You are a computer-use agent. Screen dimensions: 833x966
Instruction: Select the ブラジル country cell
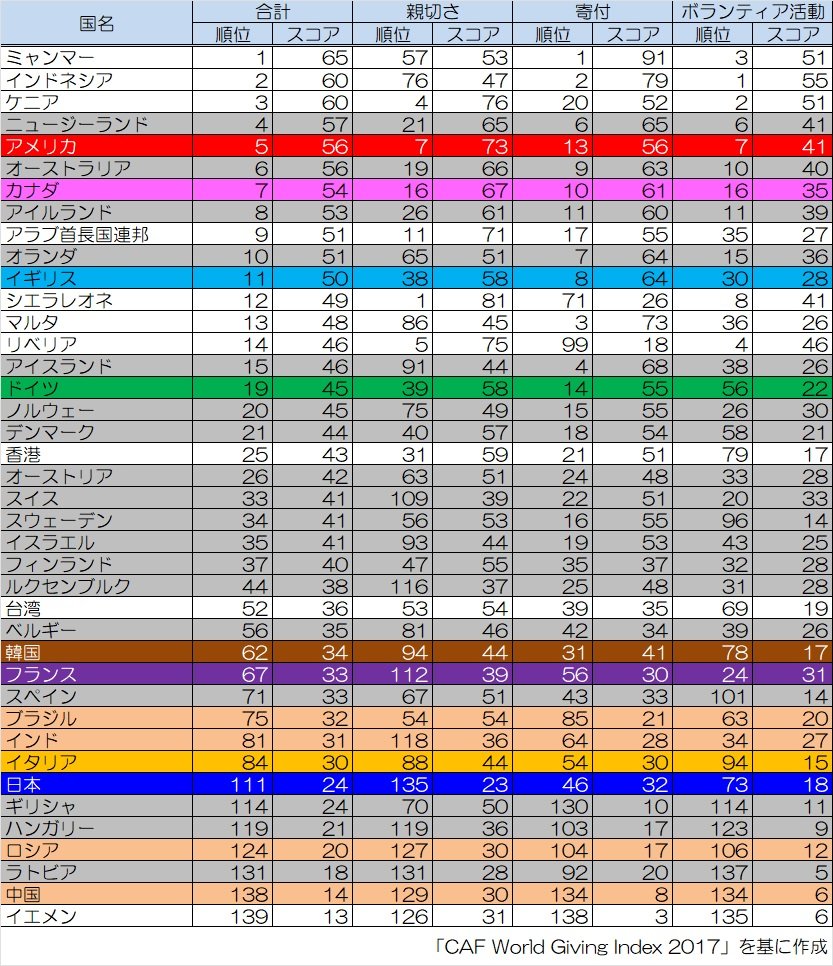[96, 719]
